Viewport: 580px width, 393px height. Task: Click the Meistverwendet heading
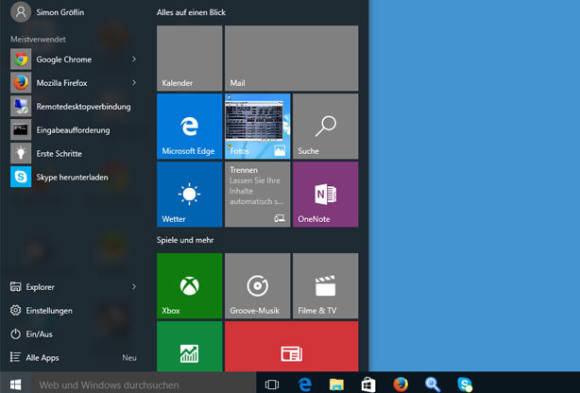(38, 39)
